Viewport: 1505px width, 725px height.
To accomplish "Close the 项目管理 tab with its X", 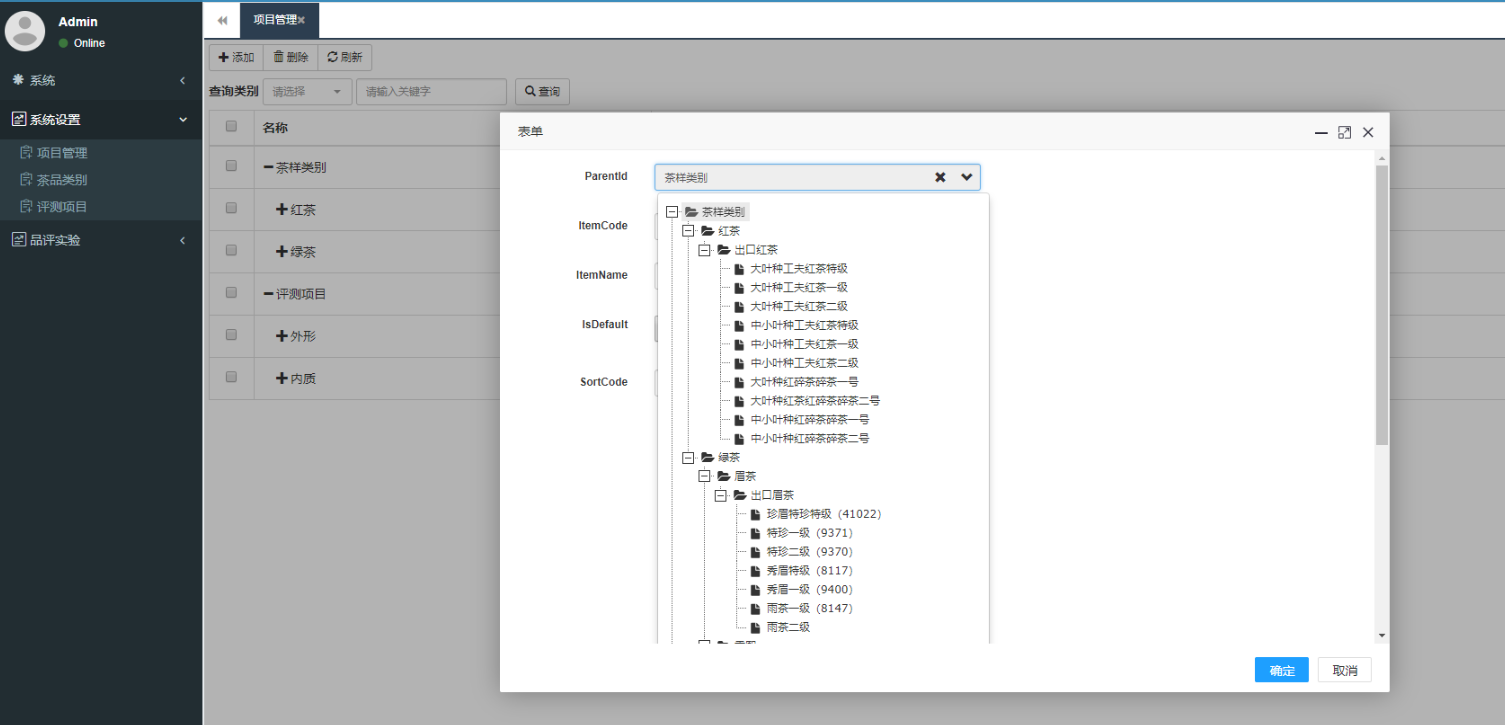I will [301, 20].
